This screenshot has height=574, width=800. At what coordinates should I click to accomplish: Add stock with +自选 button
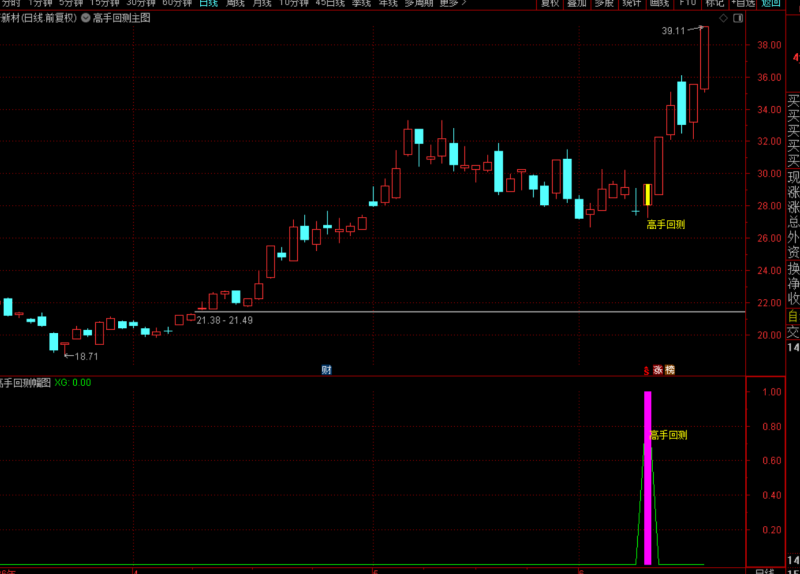[743, 3]
